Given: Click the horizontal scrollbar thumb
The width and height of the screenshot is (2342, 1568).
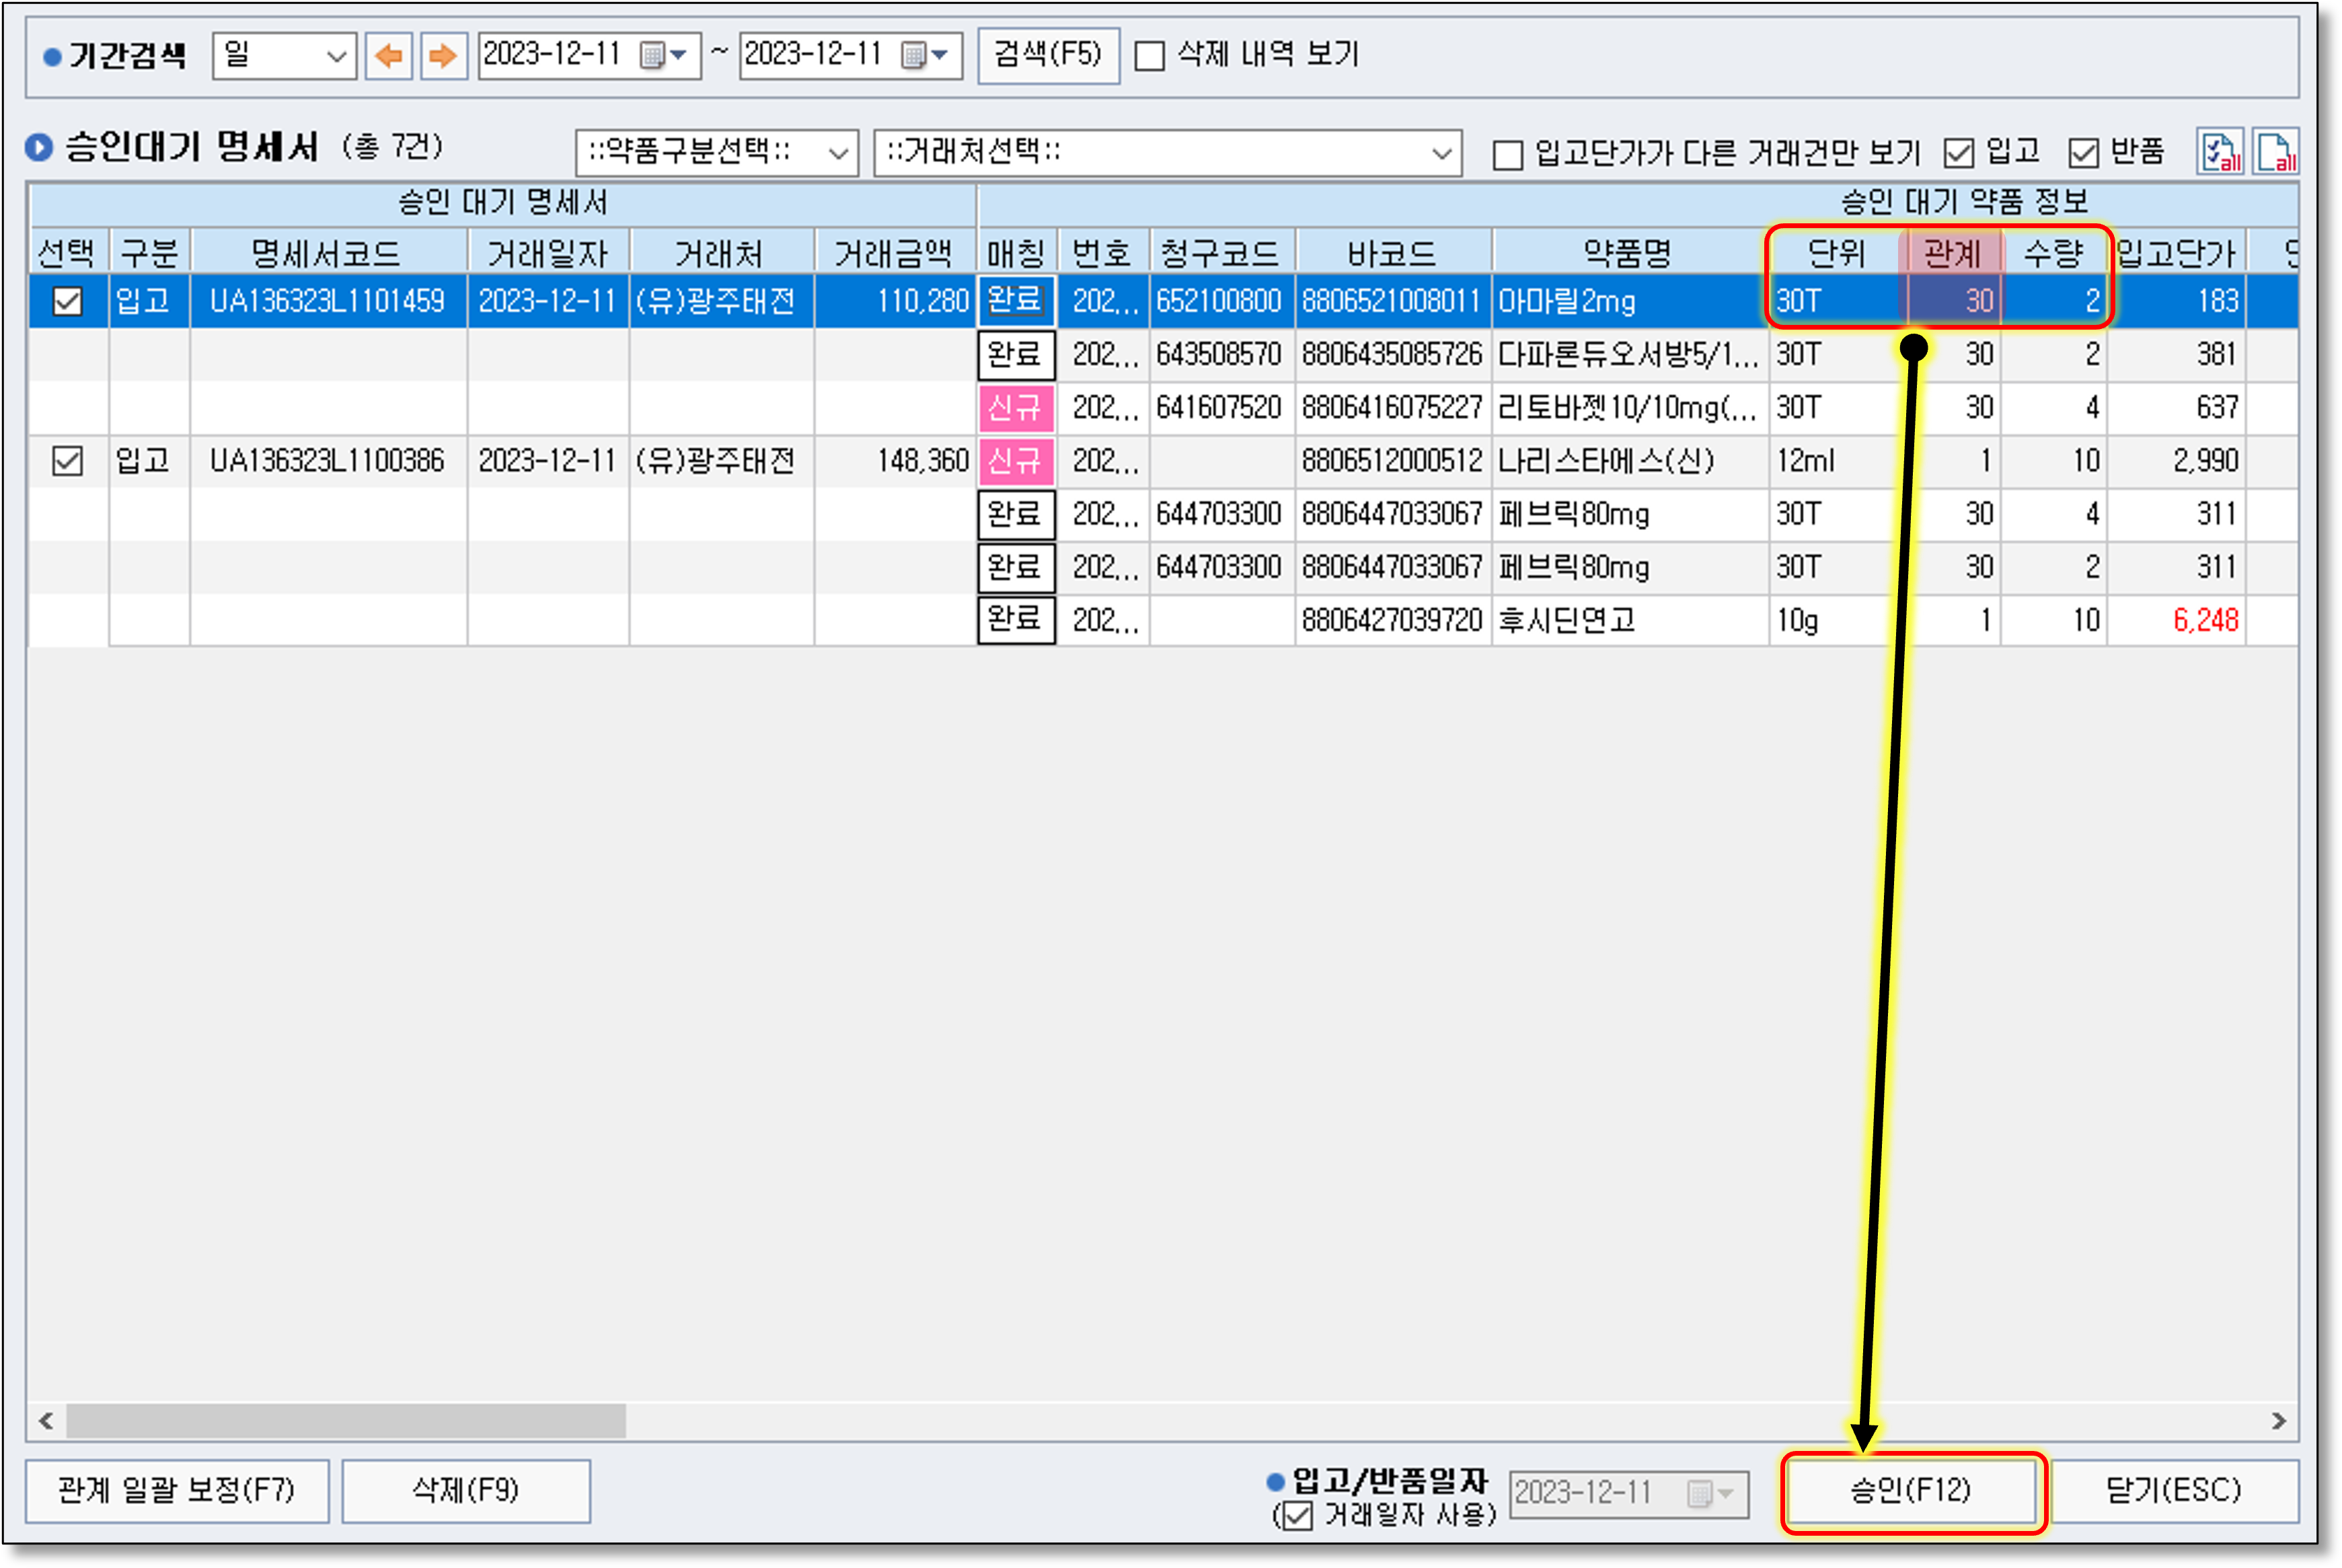Looking at the screenshot, I should 345,1421.
